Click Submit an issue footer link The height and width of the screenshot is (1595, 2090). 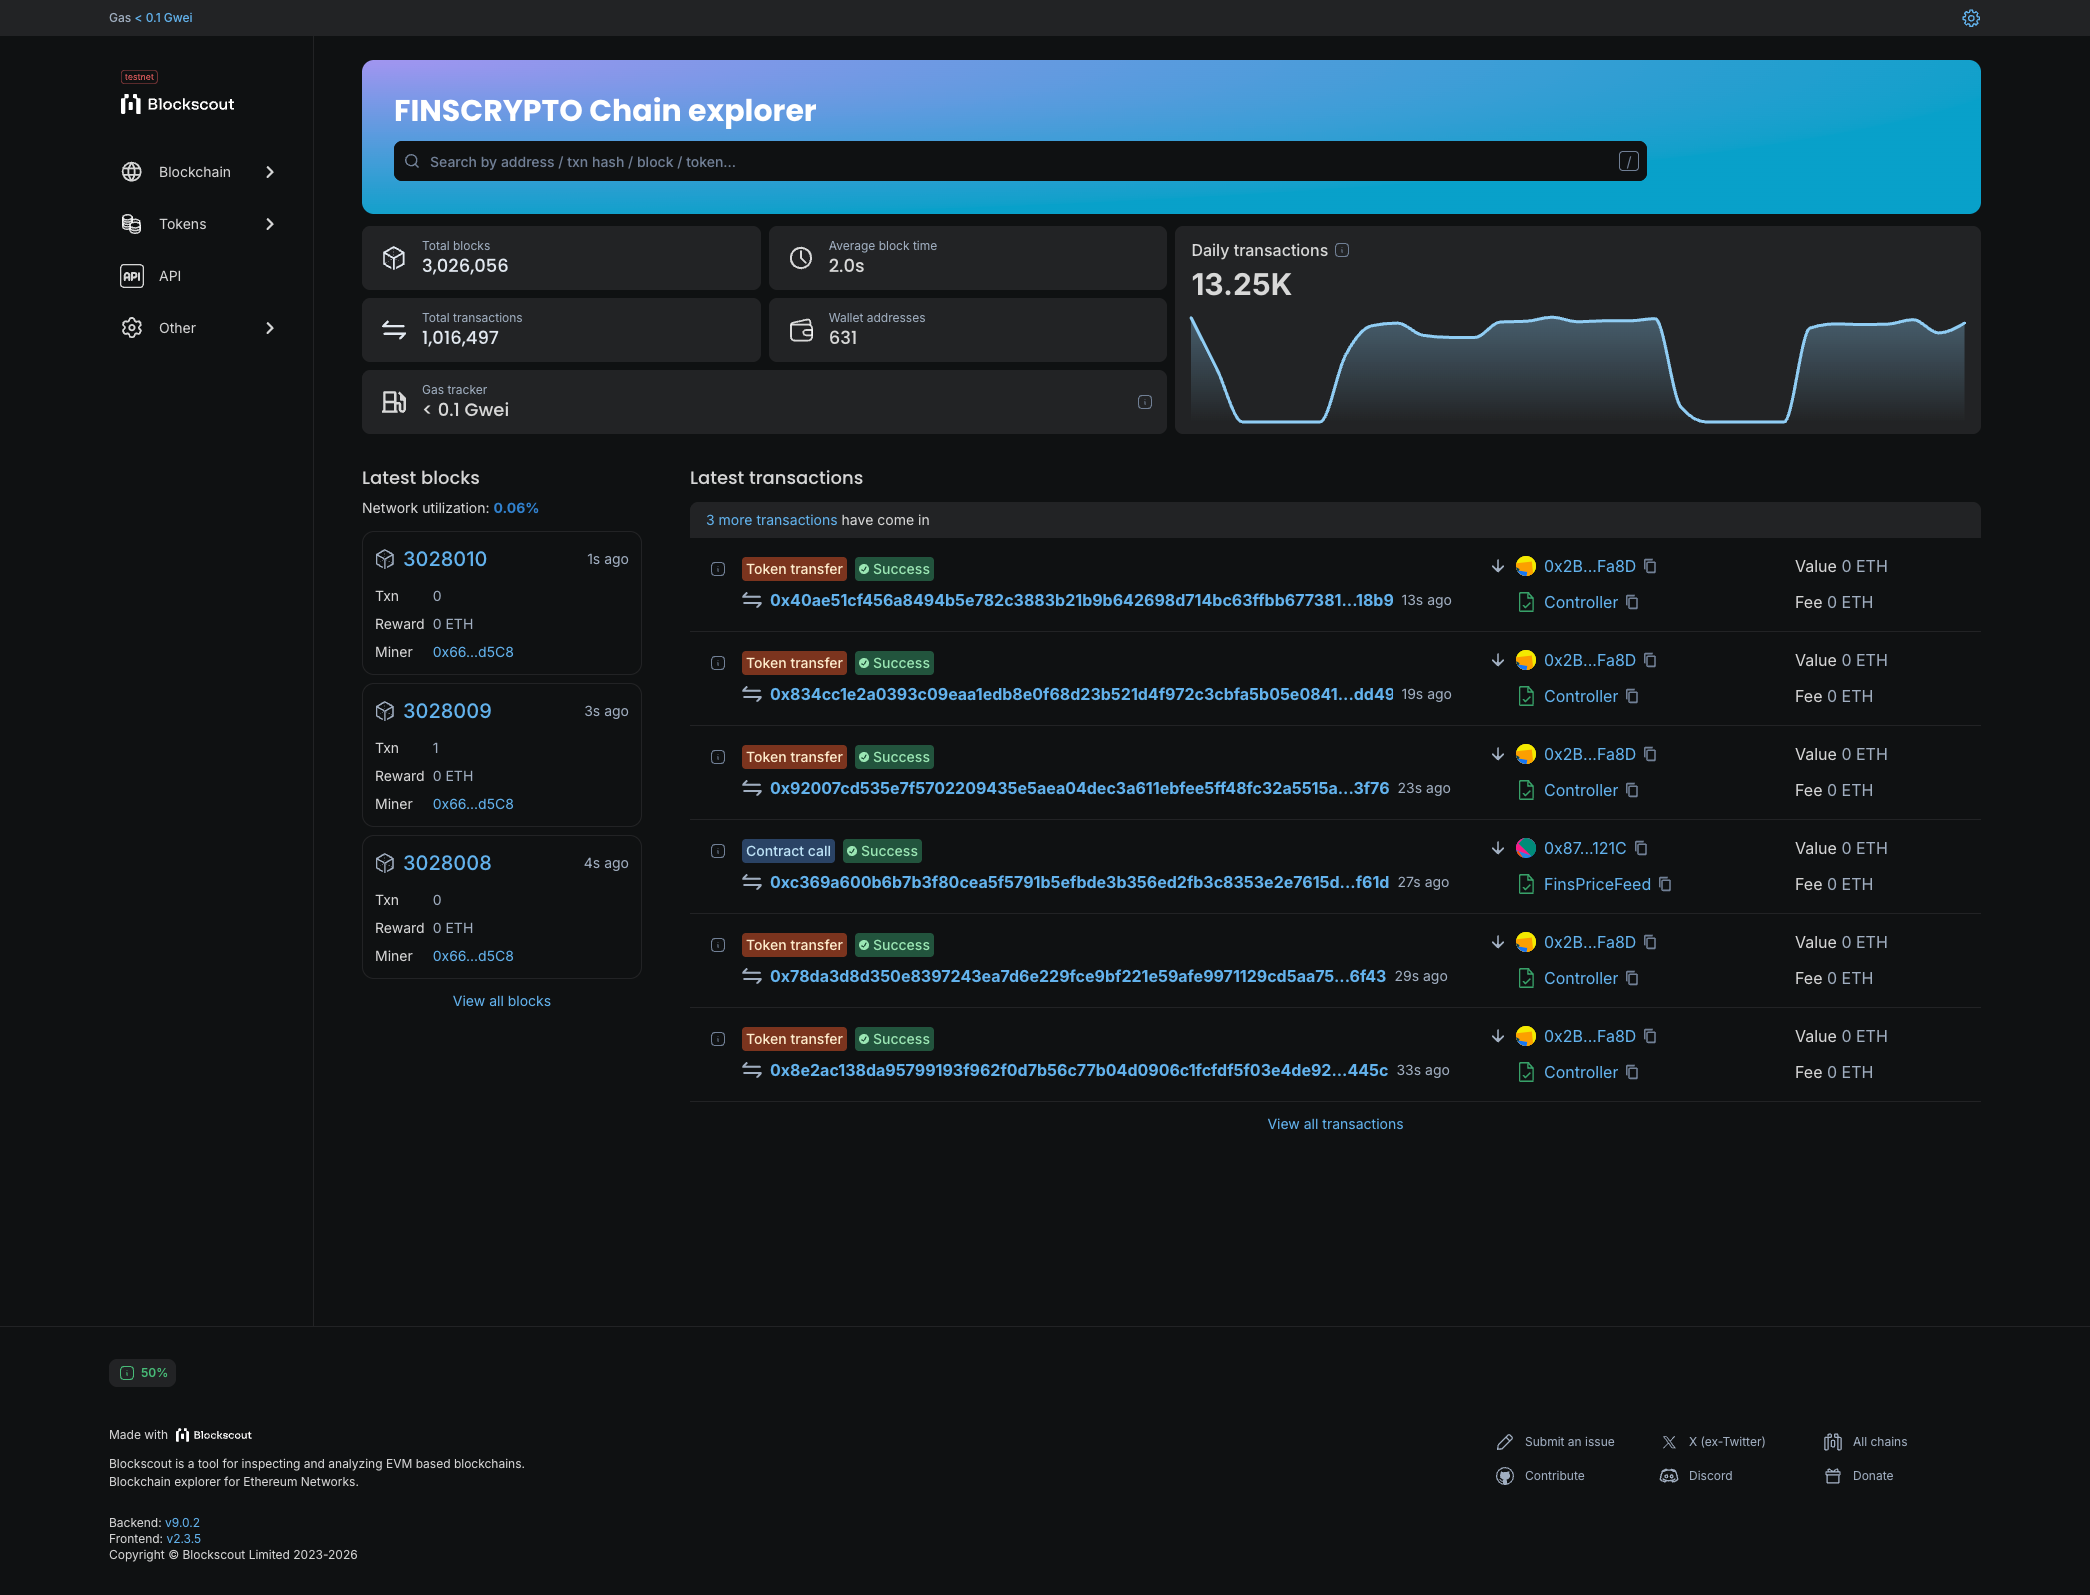pos(1556,1442)
